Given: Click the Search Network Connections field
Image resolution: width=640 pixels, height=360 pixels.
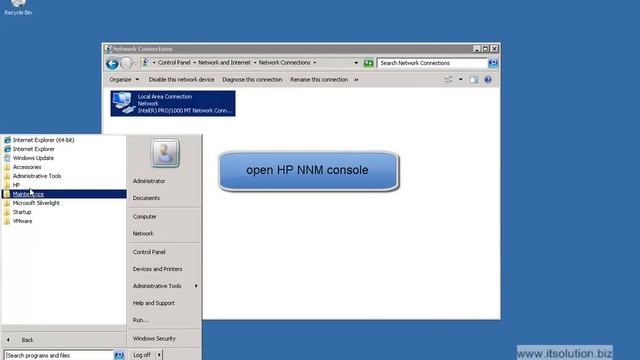Looking at the screenshot, I should (432, 63).
